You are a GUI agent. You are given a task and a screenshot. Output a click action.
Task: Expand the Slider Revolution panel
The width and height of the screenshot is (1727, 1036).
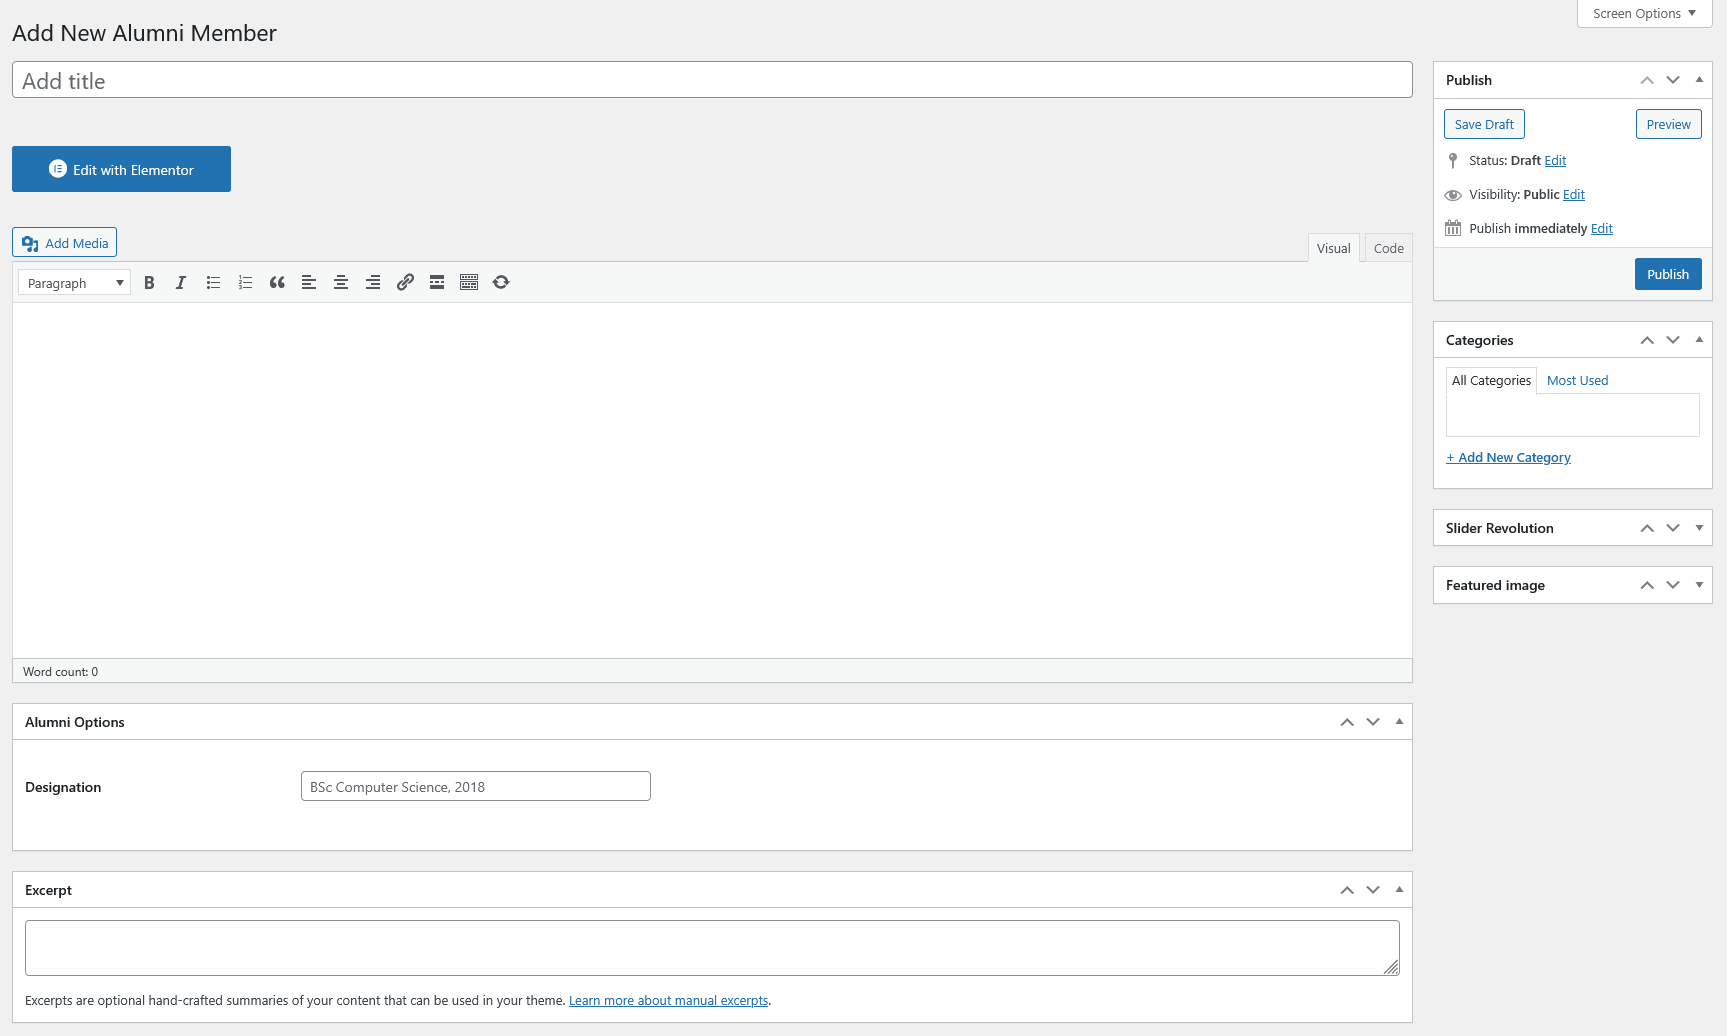click(1699, 528)
